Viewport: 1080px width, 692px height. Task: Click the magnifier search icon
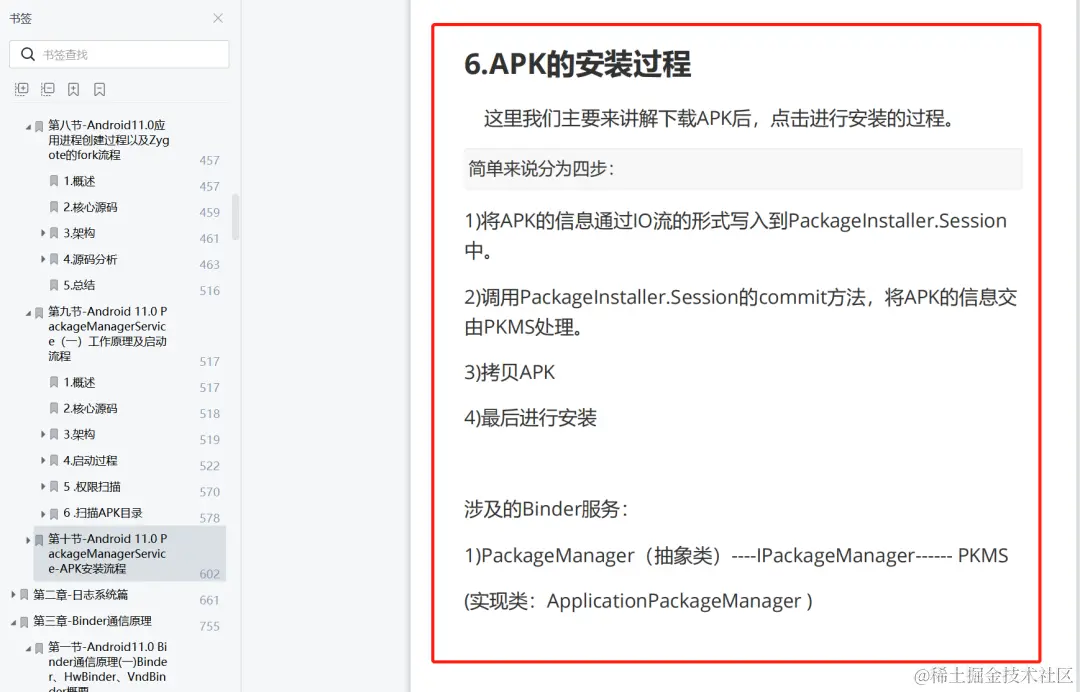pyautogui.click(x=28, y=54)
